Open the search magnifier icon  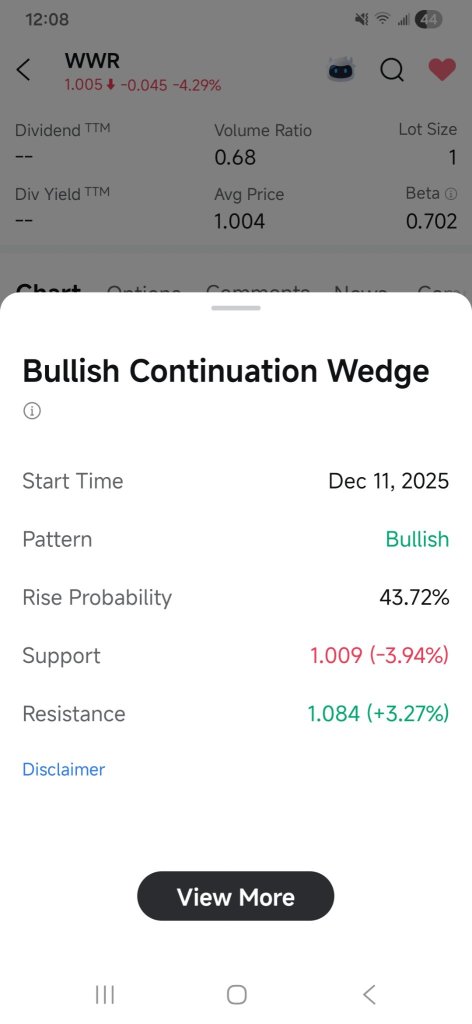[392, 70]
